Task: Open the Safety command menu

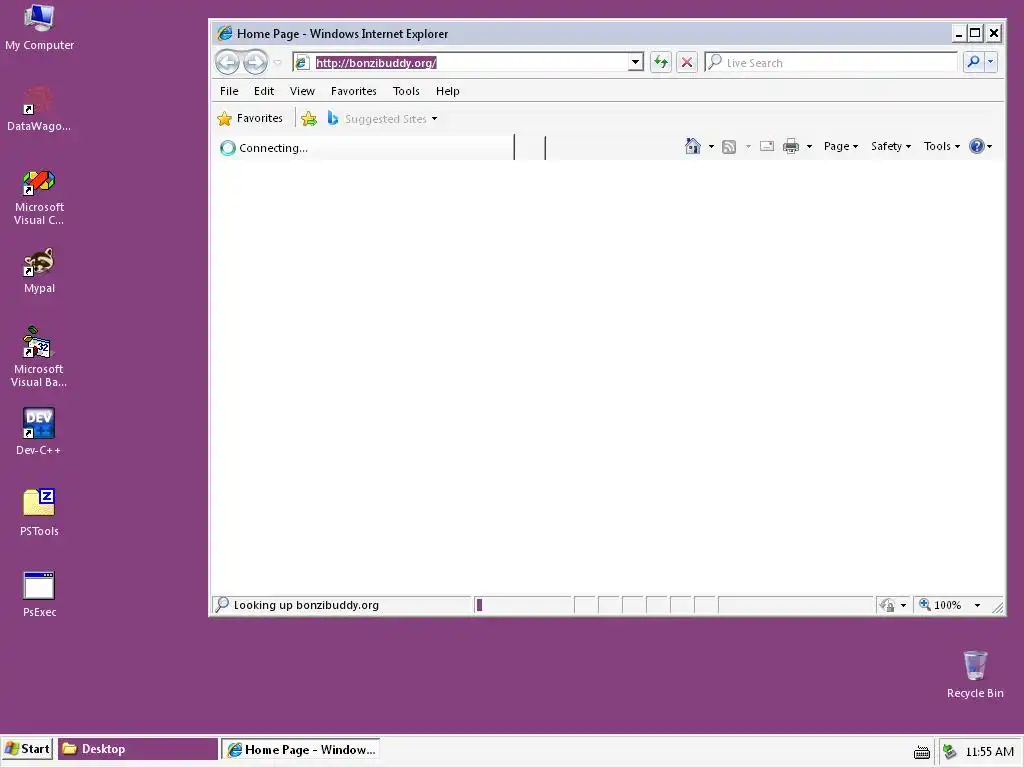Action: pyautogui.click(x=891, y=146)
